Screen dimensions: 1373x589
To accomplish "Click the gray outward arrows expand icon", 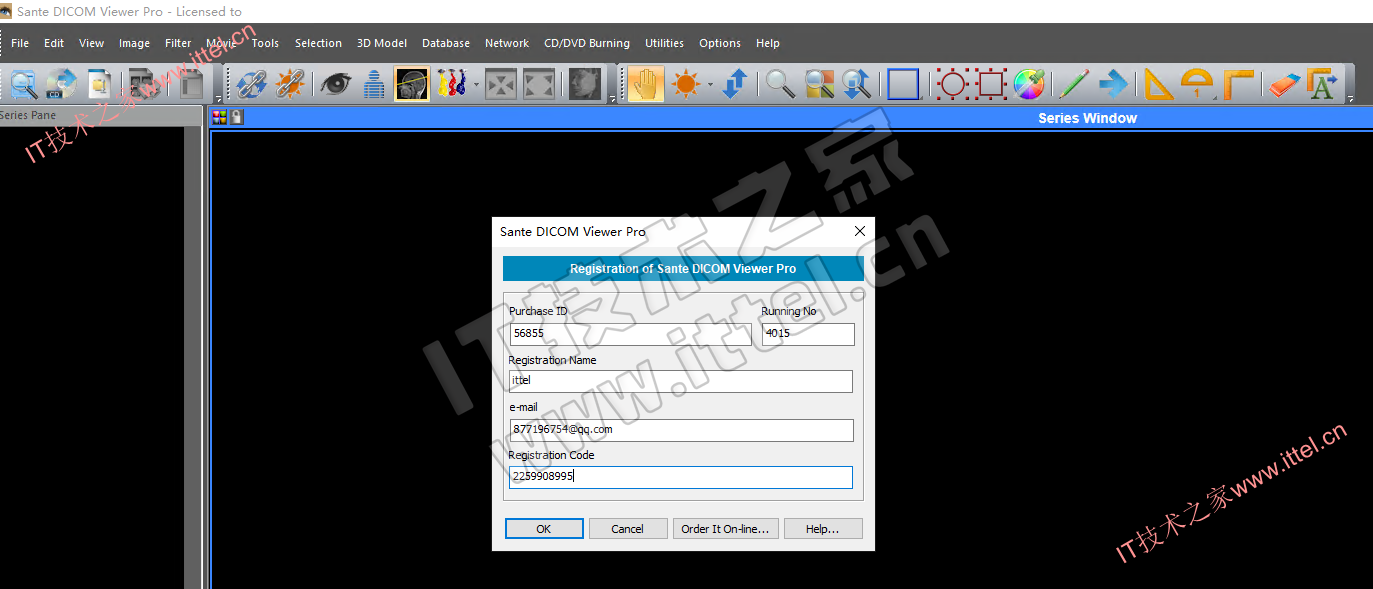I will coord(539,84).
